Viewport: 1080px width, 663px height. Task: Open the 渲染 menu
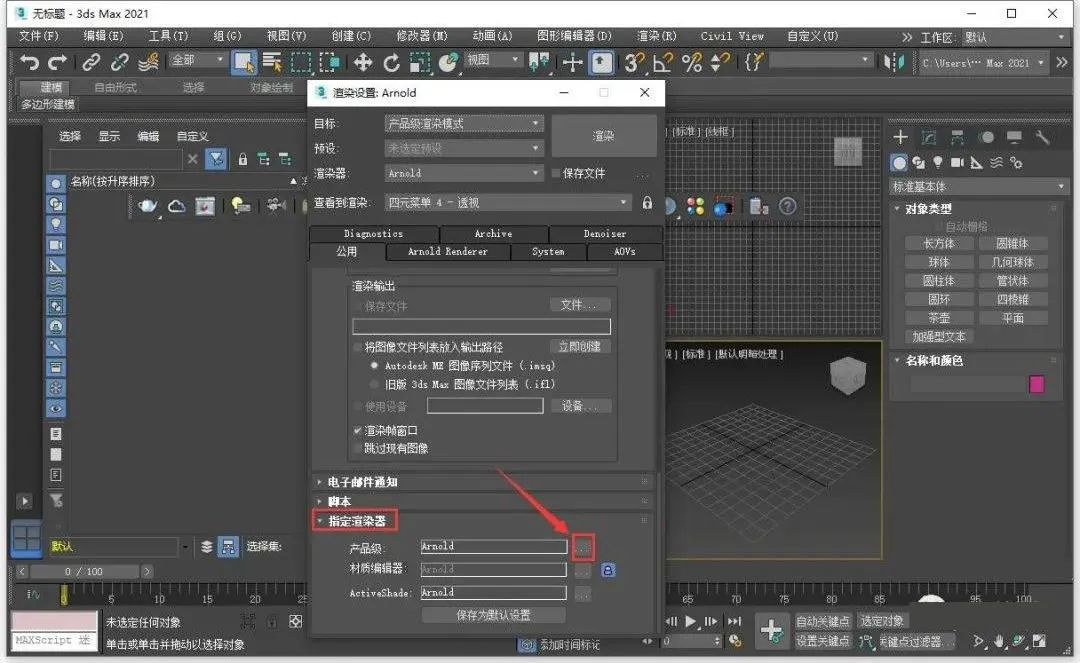656,36
